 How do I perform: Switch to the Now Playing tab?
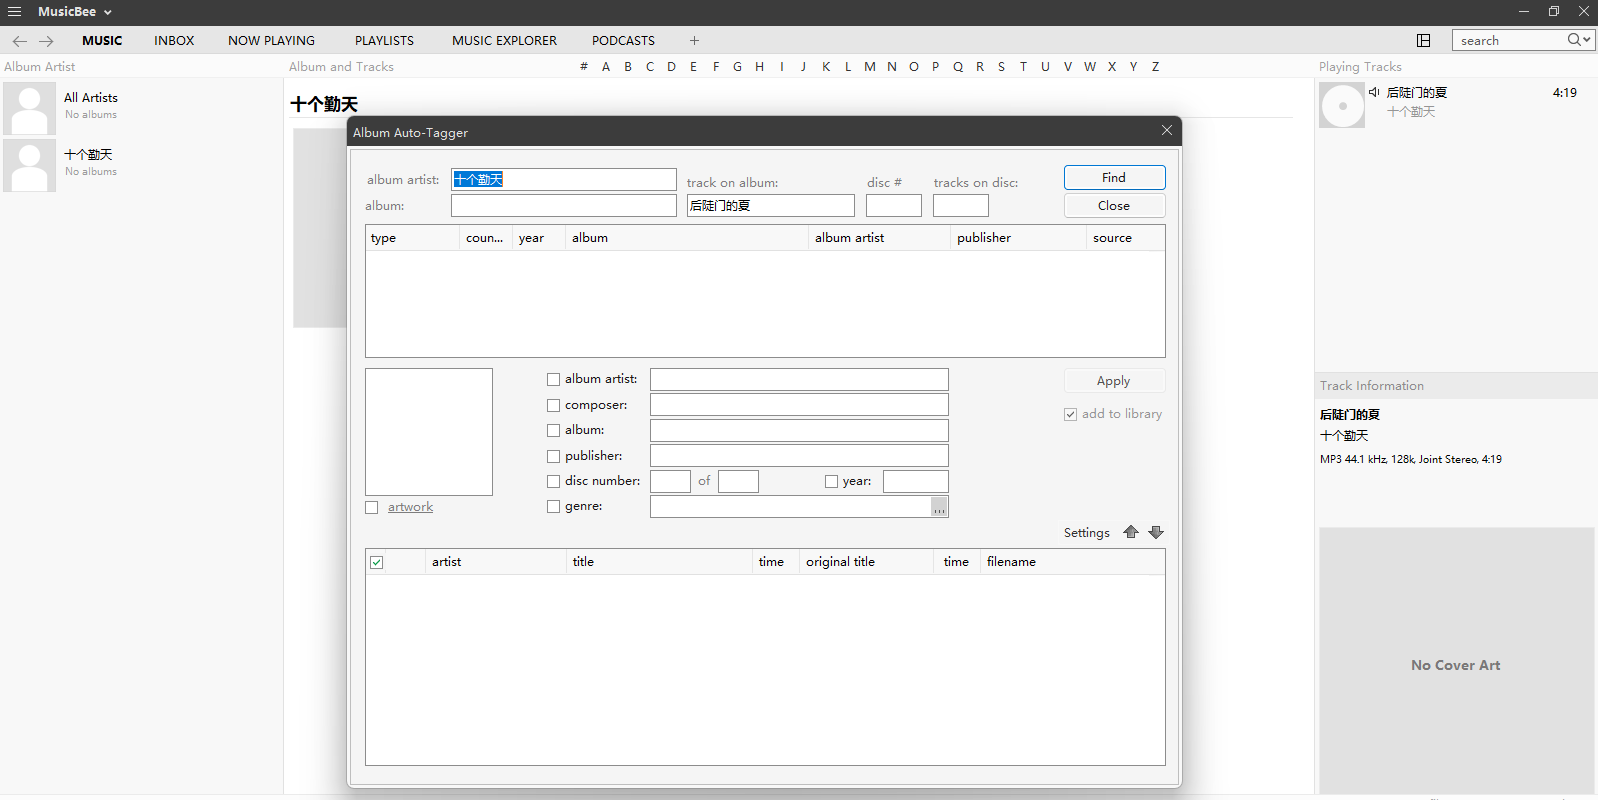point(271,41)
